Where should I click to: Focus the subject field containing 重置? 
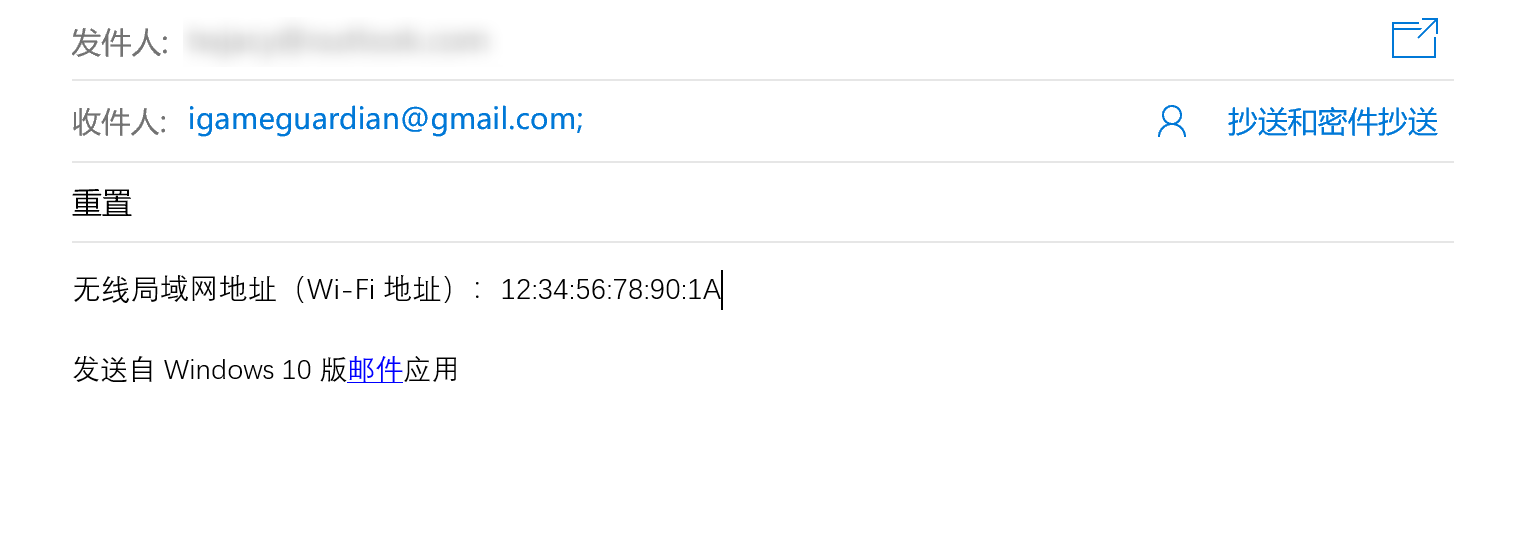(102, 203)
